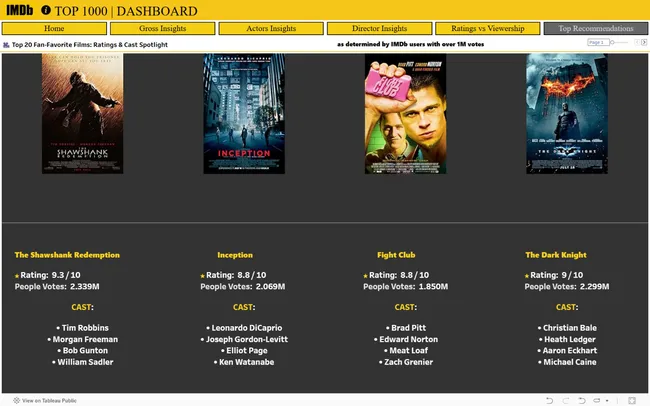Click the 'Inception' title text

point(235,255)
